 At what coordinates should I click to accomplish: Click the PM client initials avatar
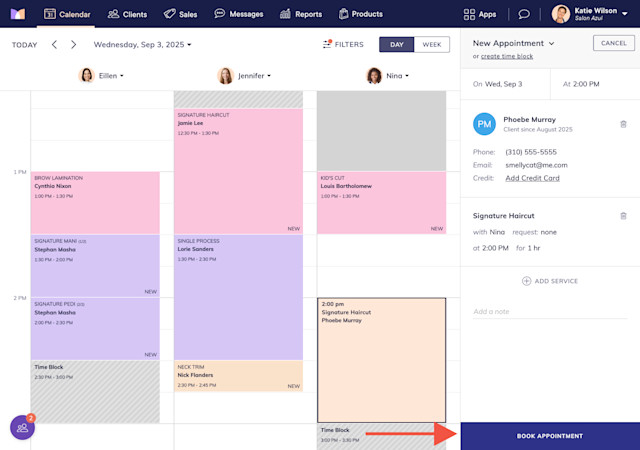coord(484,124)
